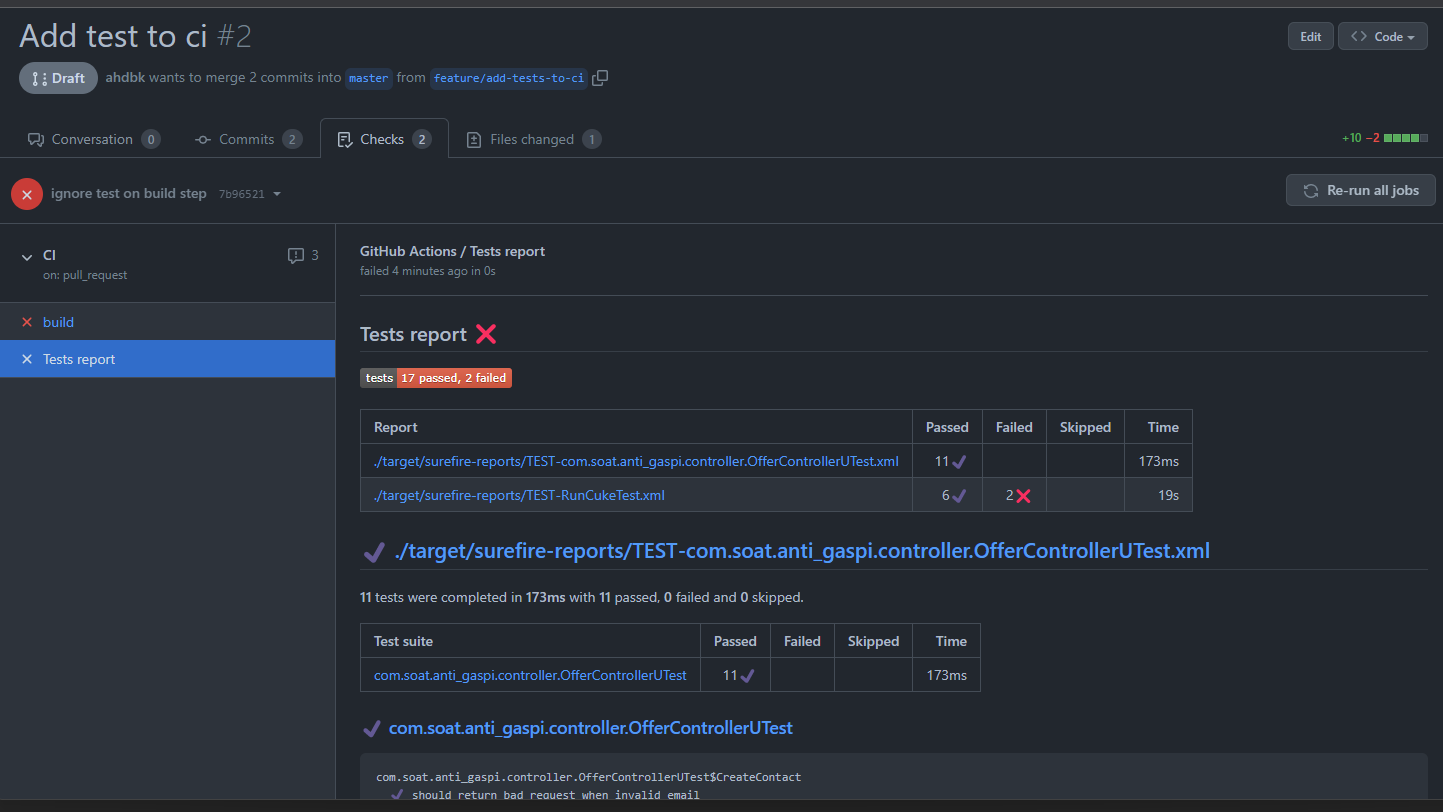Image resolution: width=1443 pixels, height=812 pixels.
Task: Click the red failed status icon beside commit title
Action: tap(27, 194)
